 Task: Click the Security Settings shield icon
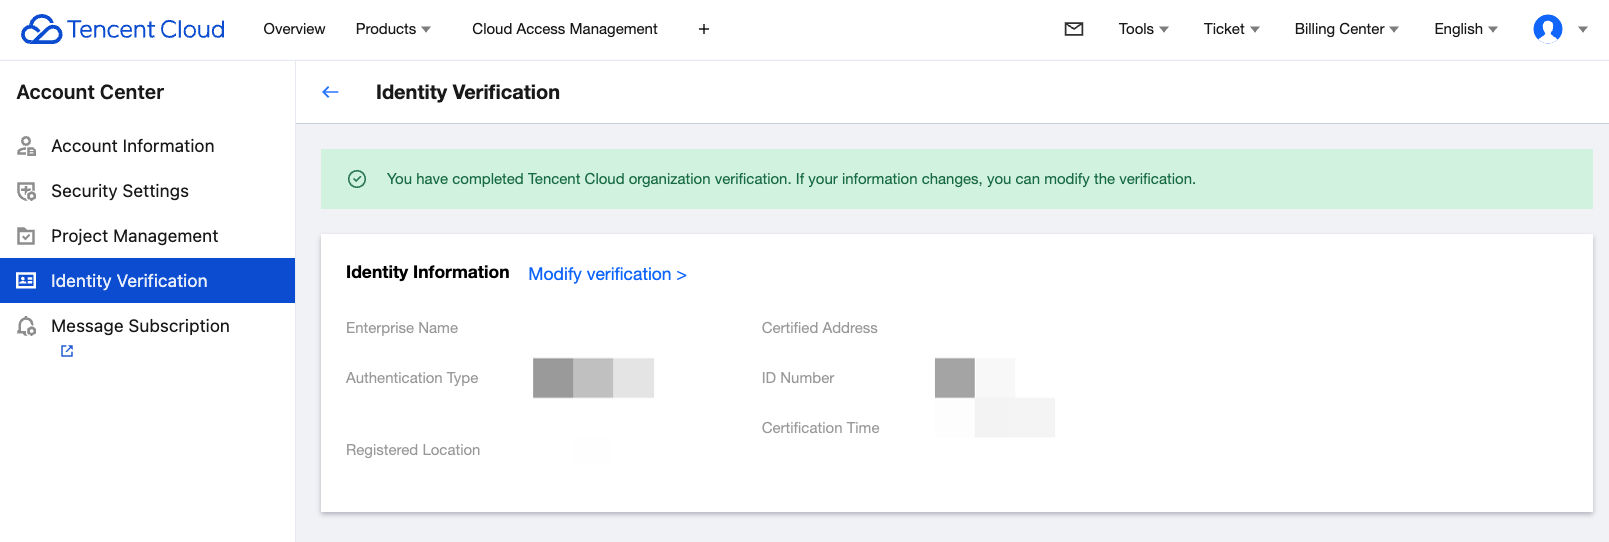pyautogui.click(x=27, y=191)
